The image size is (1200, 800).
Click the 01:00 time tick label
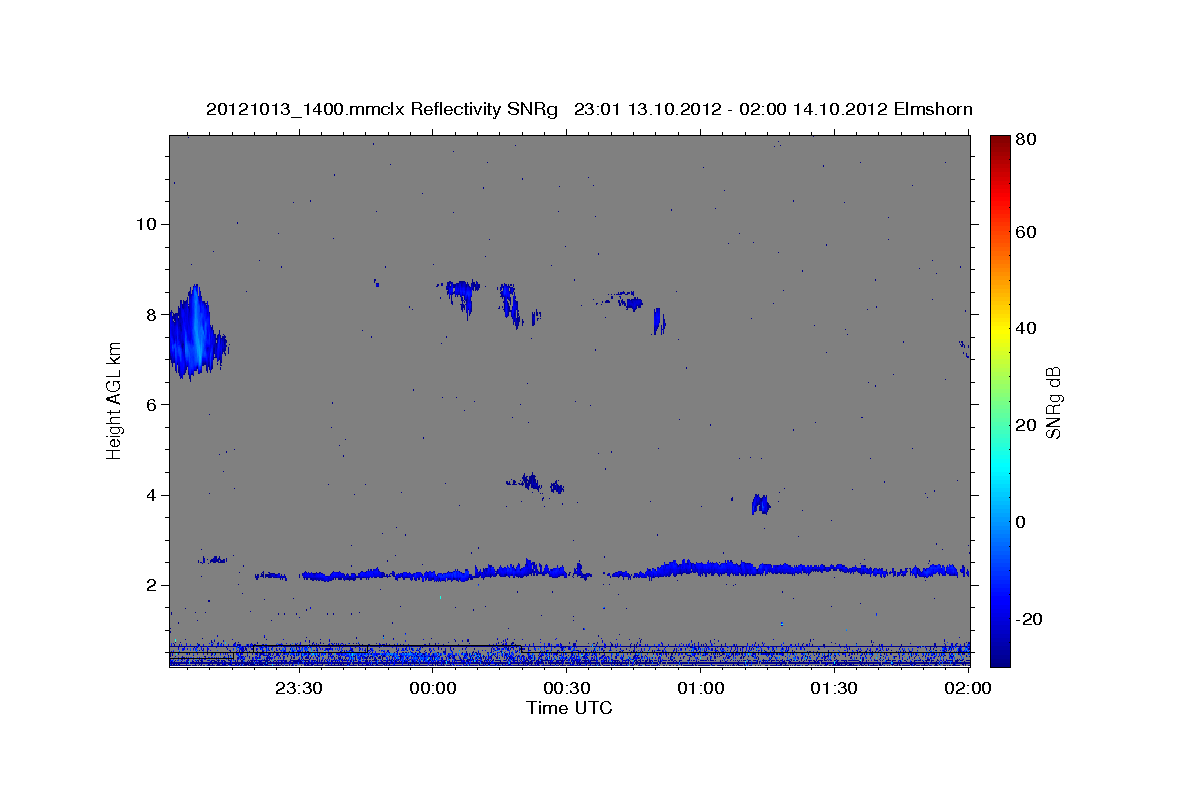click(700, 688)
